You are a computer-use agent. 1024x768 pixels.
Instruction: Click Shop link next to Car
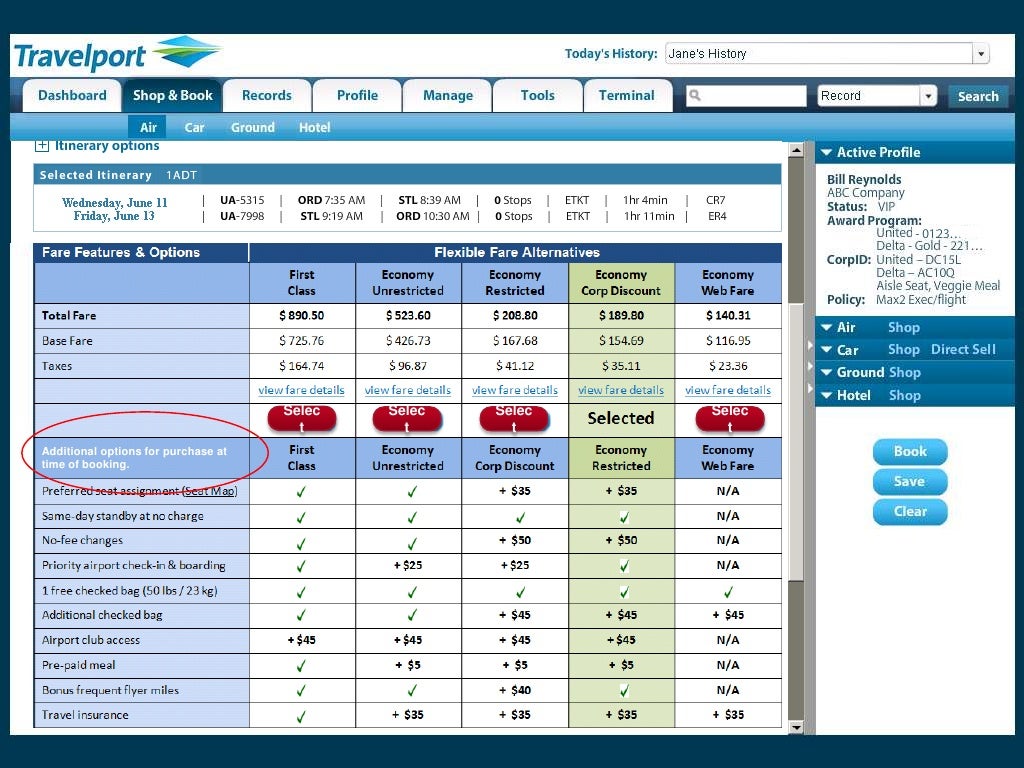(904, 349)
